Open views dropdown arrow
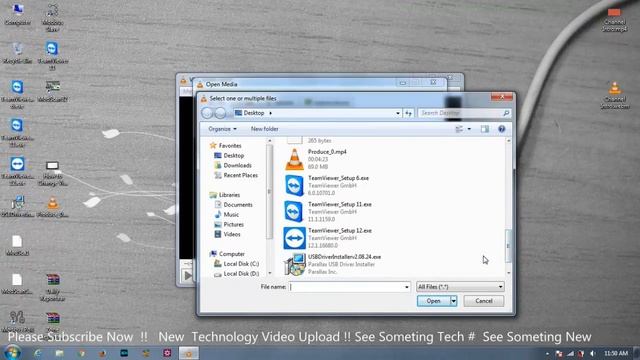Viewport: 640px width, 360px height. click(469, 129)
